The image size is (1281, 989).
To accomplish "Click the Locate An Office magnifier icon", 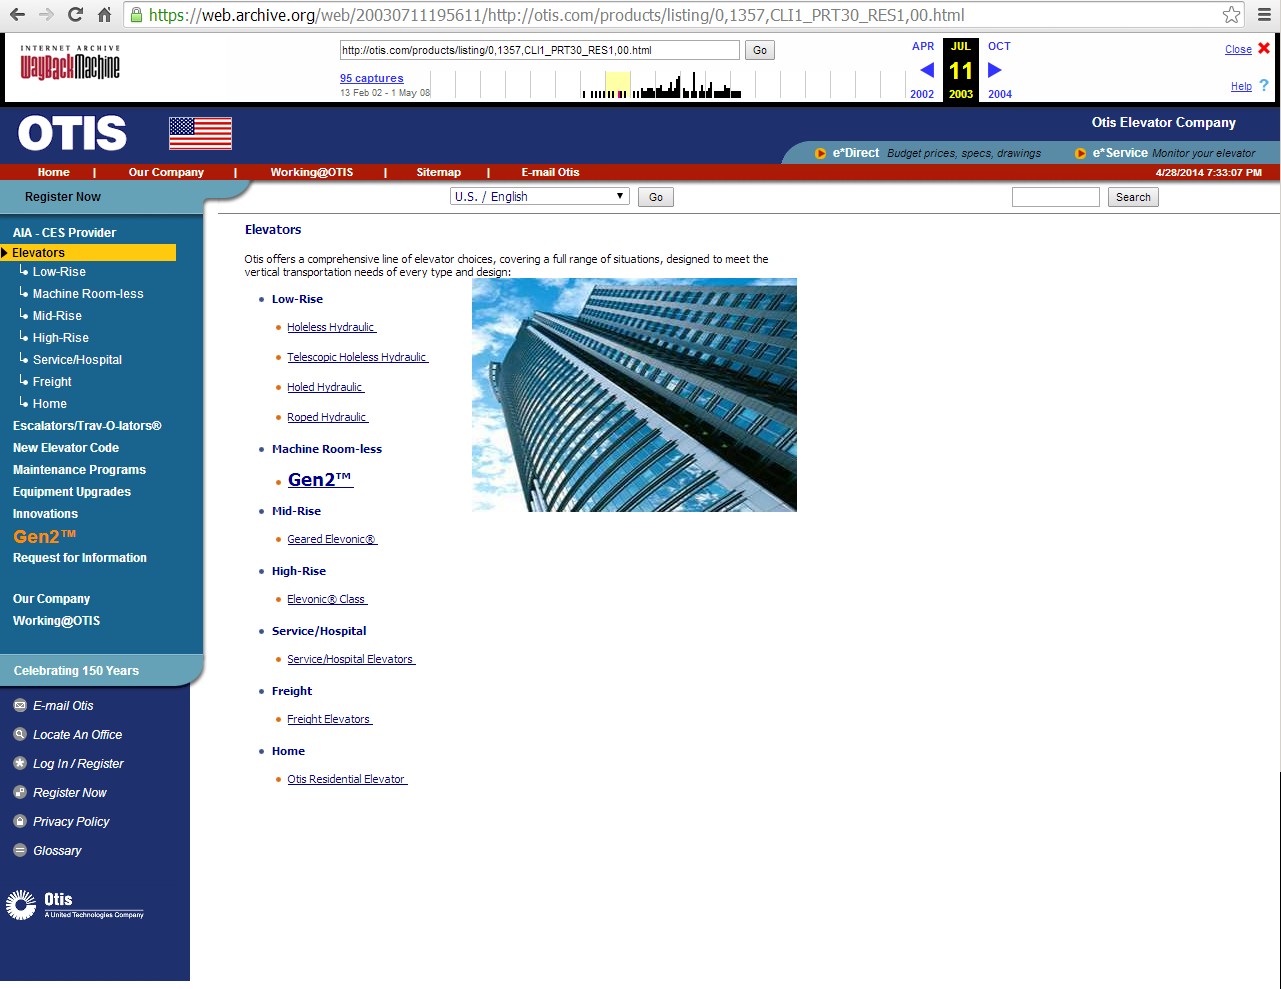I will click(x=20, y=735).
